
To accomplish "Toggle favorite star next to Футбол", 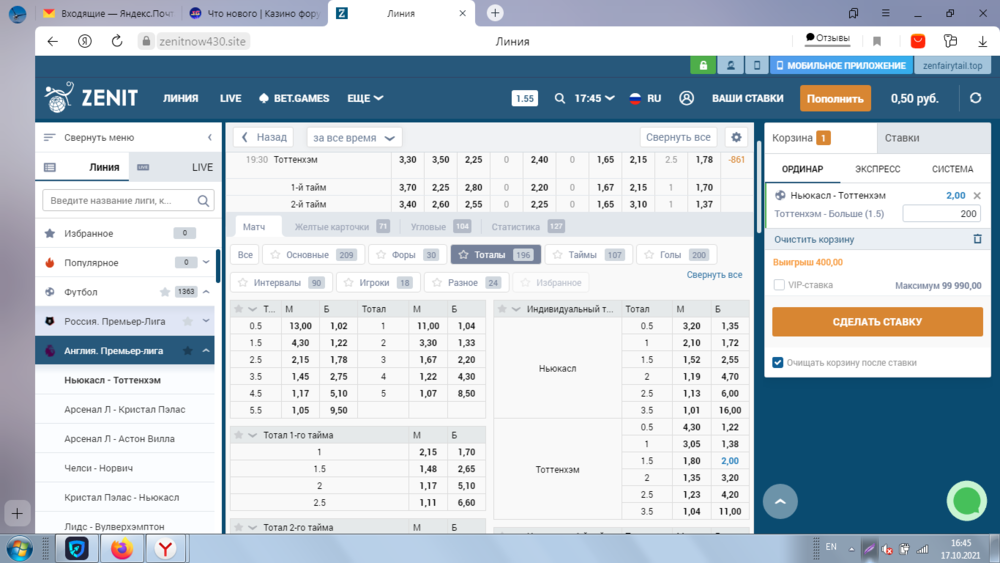I will tap(165, 292).
